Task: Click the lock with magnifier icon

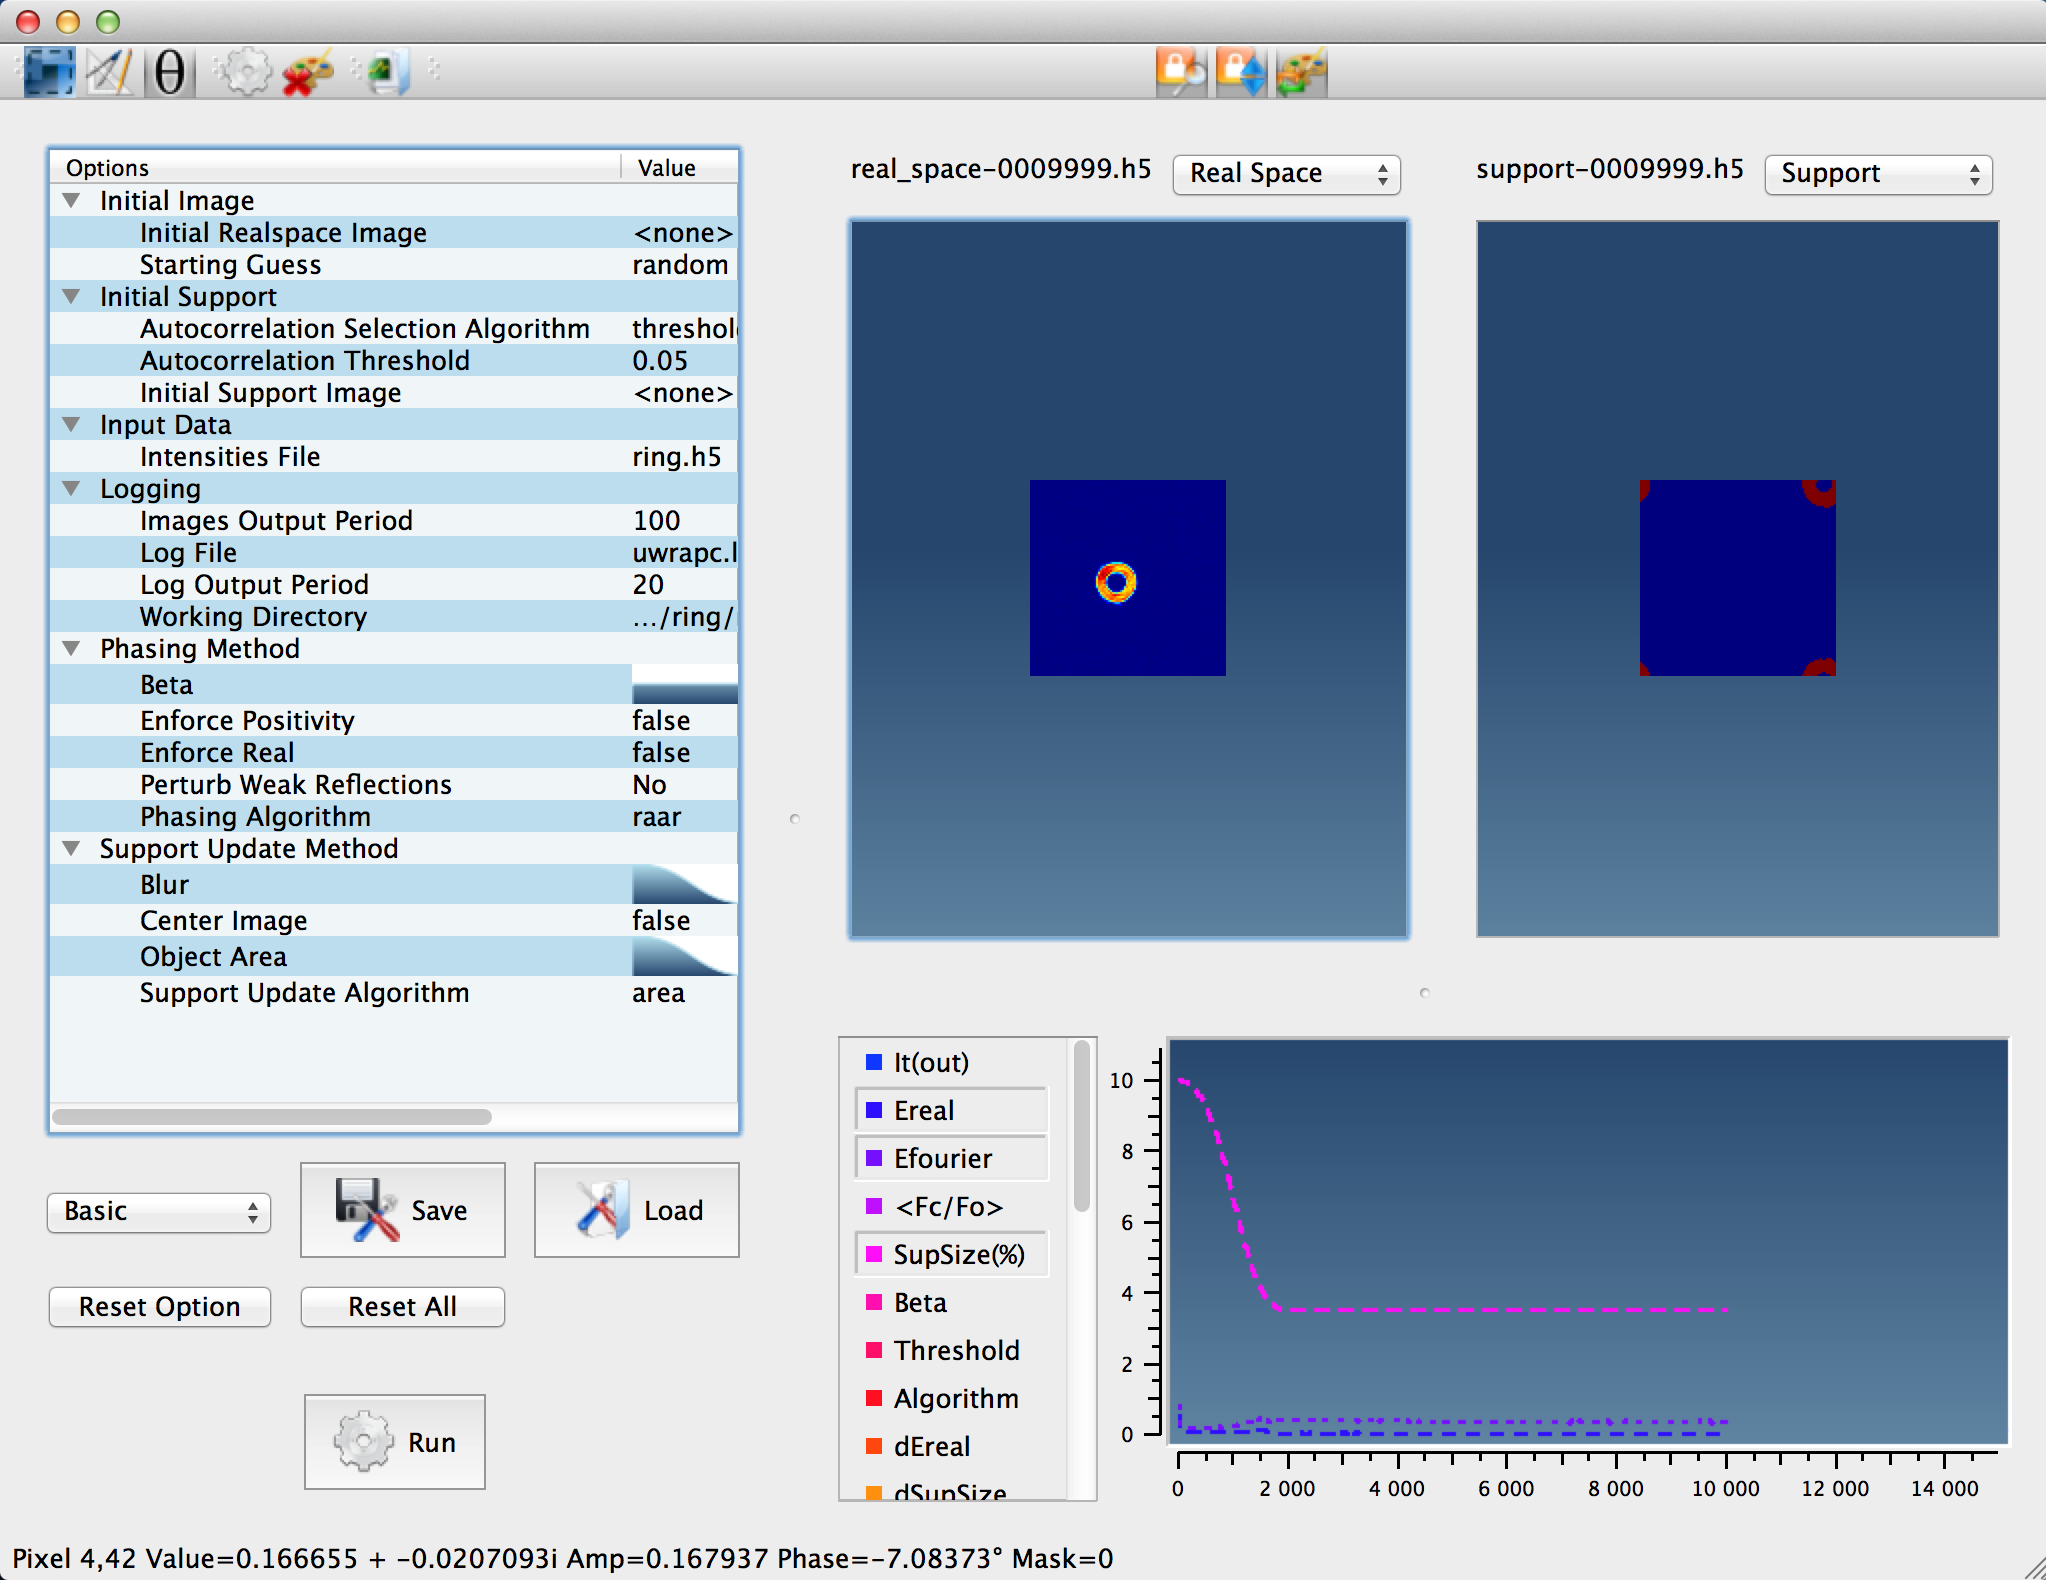Action: (1180, 72)
